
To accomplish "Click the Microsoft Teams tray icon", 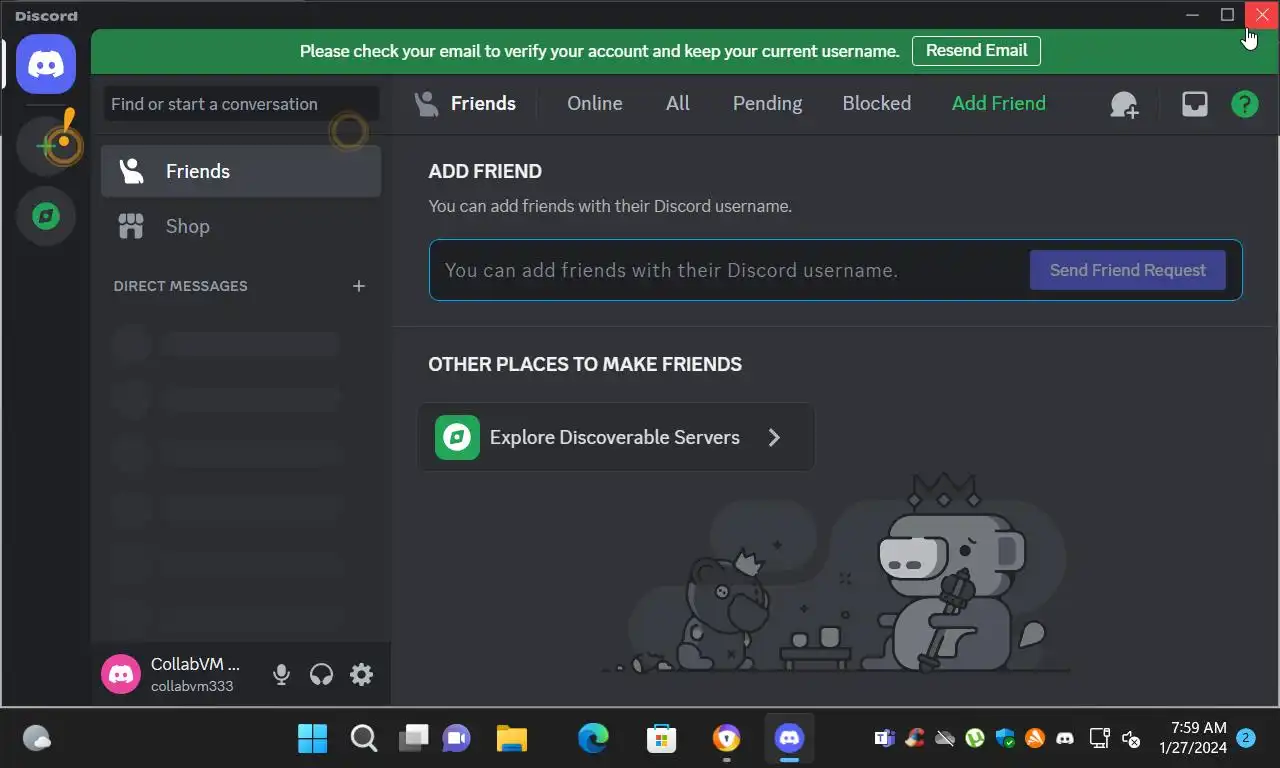I will point(884,739).
